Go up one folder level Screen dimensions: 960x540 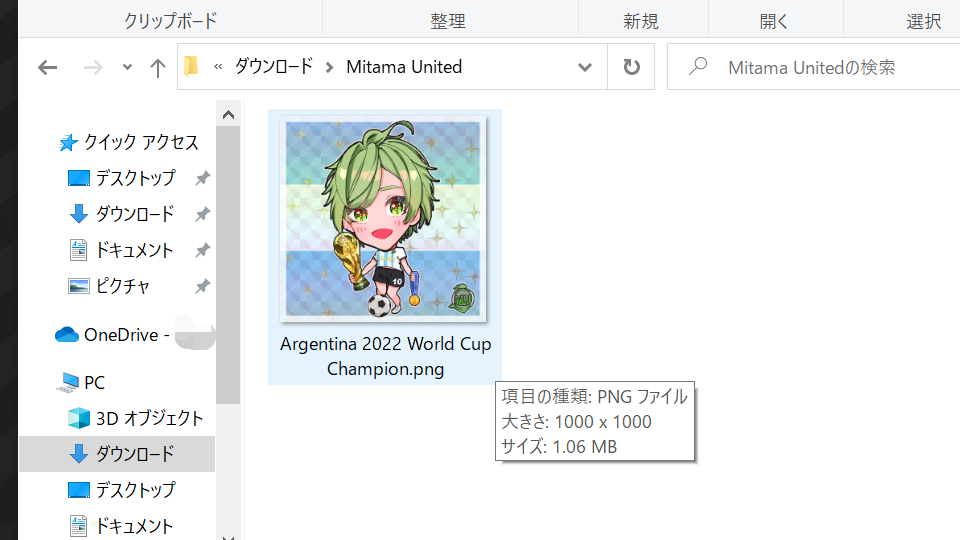tap(157, 67)
